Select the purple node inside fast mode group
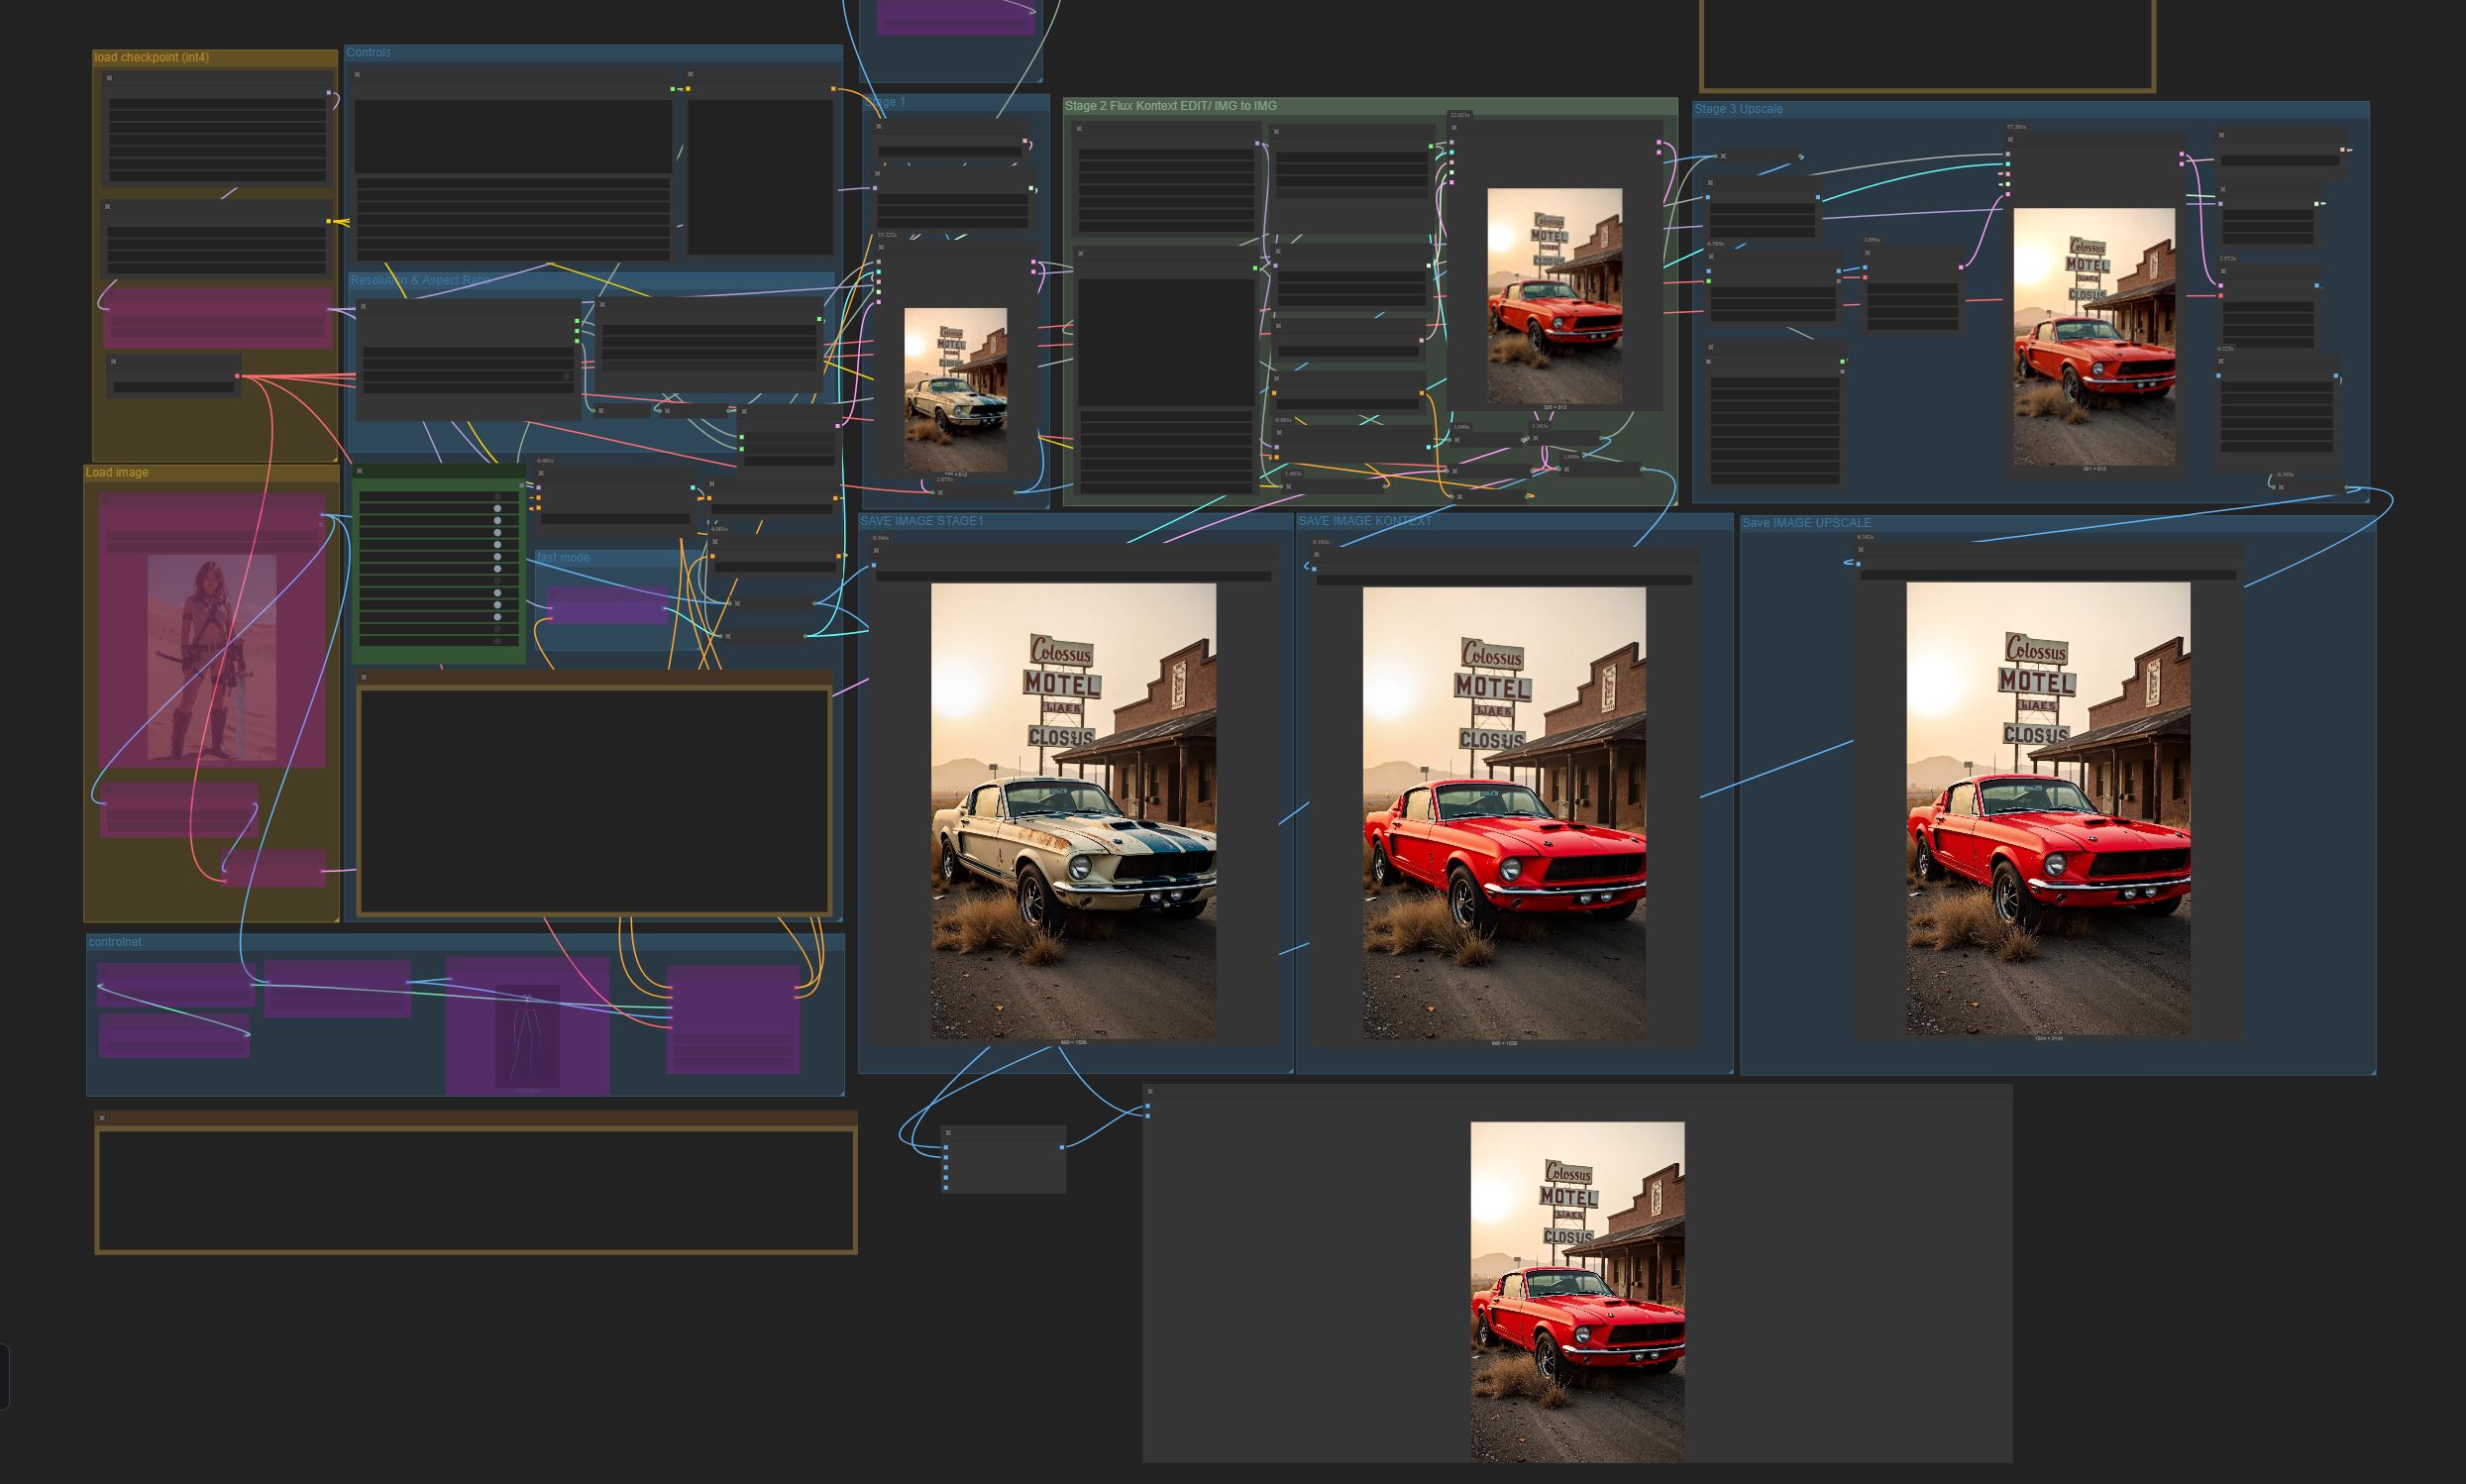The height and width of the screenshot is (1484, 2466). [x=607, y=605]
